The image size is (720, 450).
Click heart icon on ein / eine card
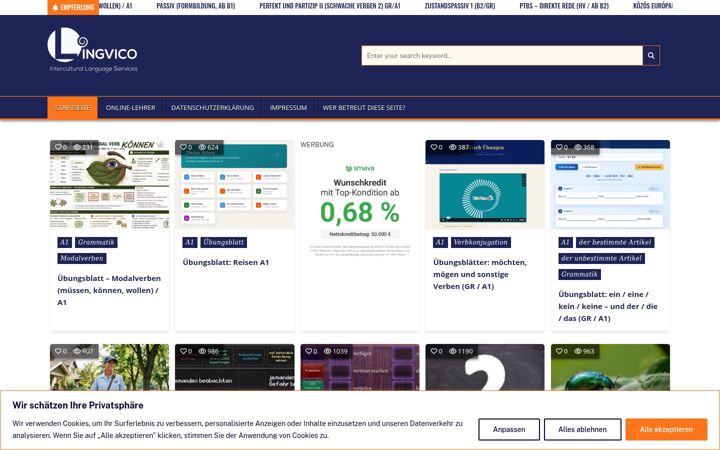[x=559, y=147]
